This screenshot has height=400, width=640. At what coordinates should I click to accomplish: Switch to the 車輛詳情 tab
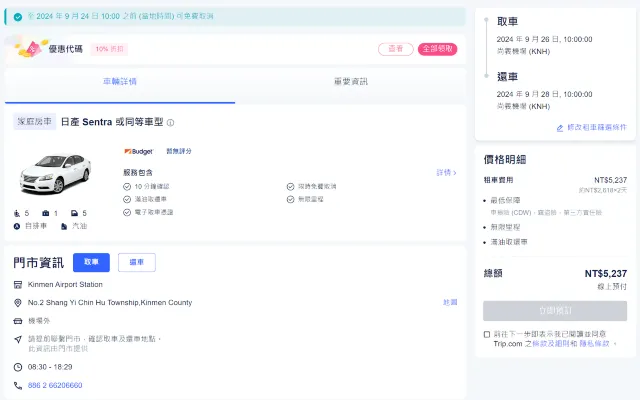pos(120,81)
